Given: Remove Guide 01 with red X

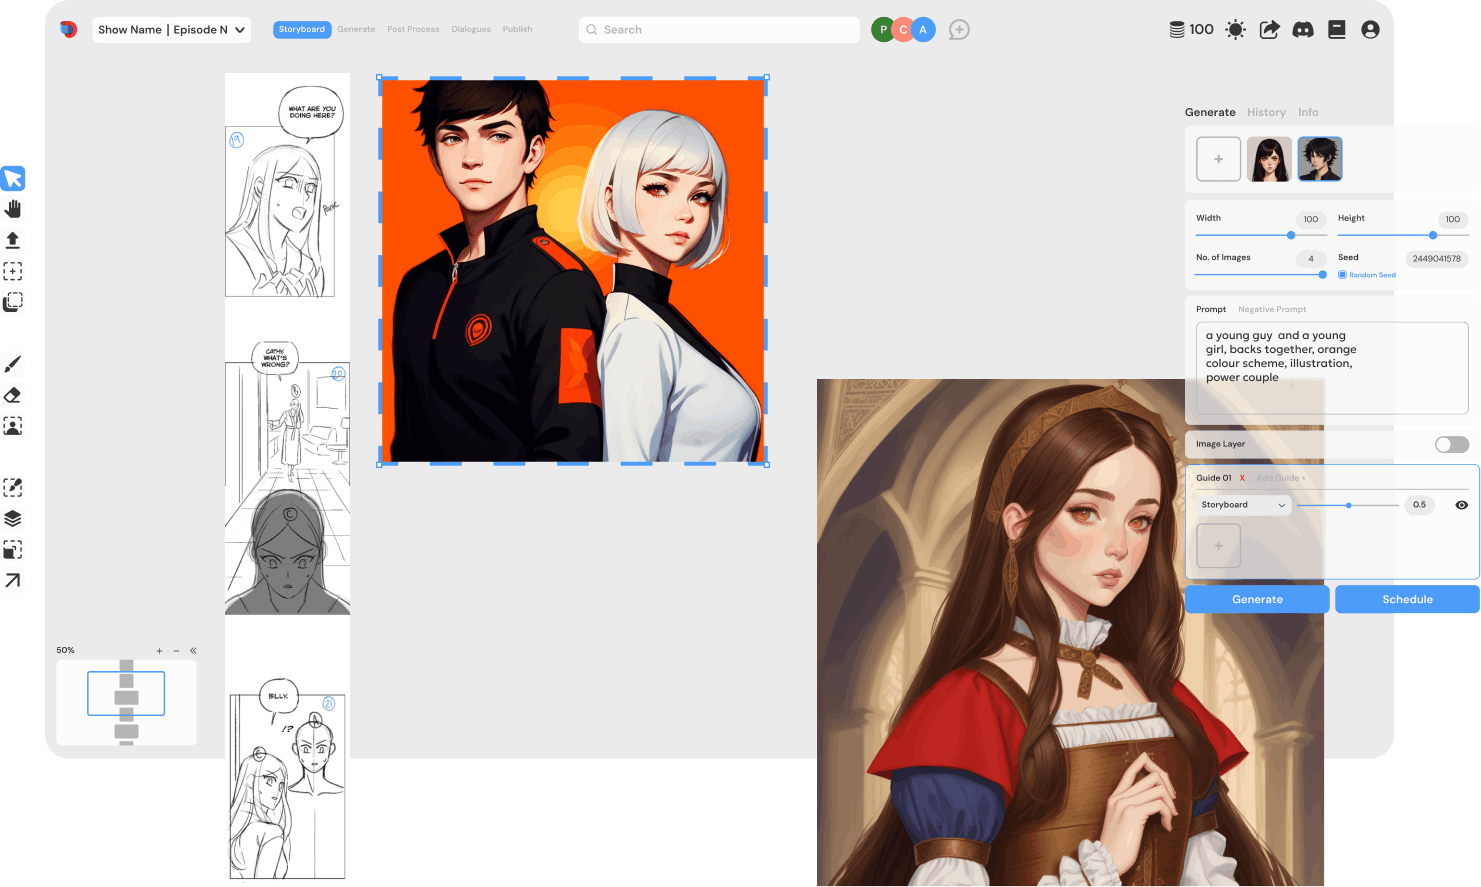Looking at the screenshot, I should (1242, 478).
